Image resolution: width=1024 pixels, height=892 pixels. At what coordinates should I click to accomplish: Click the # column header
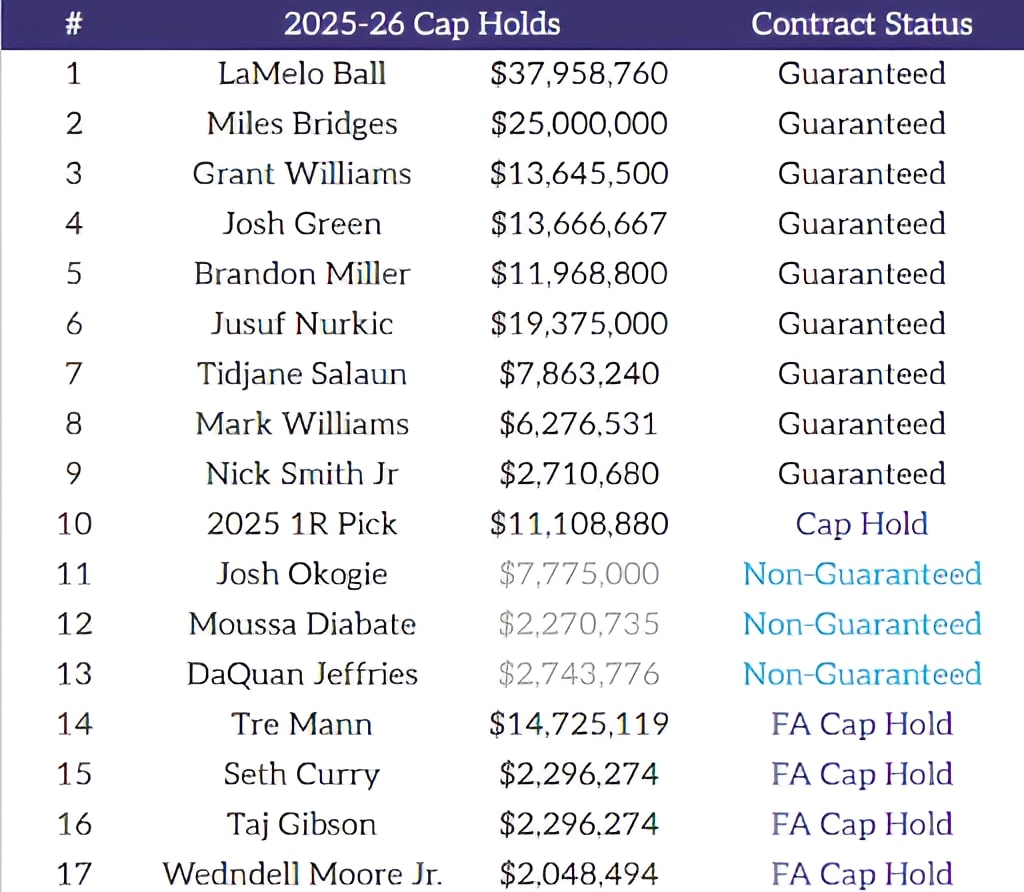tap(73, 24)
